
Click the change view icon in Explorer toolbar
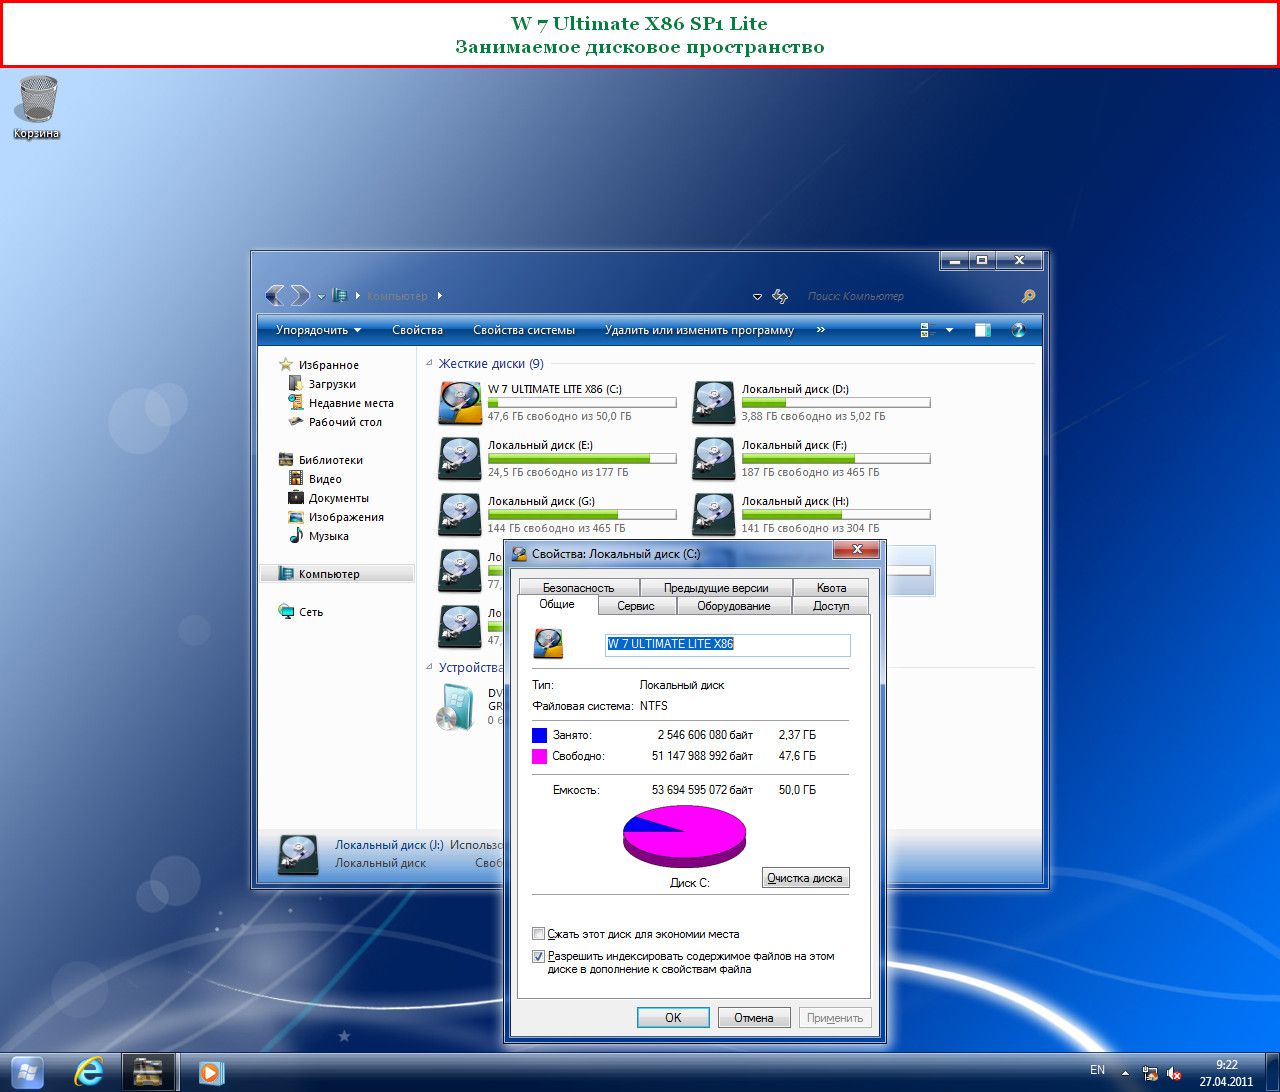(926, 330)
